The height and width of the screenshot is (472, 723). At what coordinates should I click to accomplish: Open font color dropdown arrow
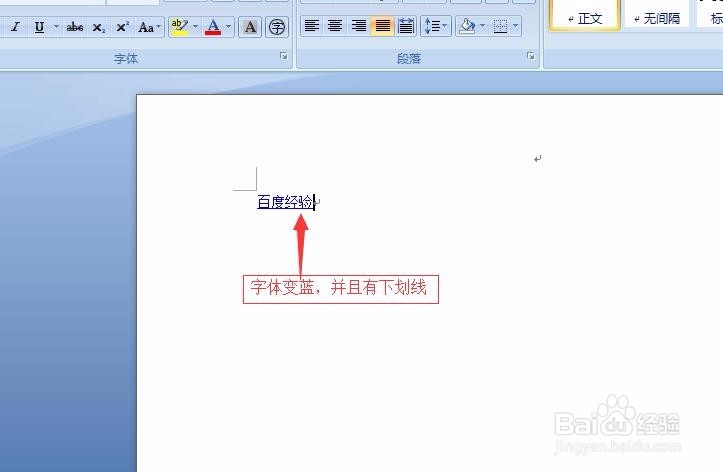pos(228,27)
